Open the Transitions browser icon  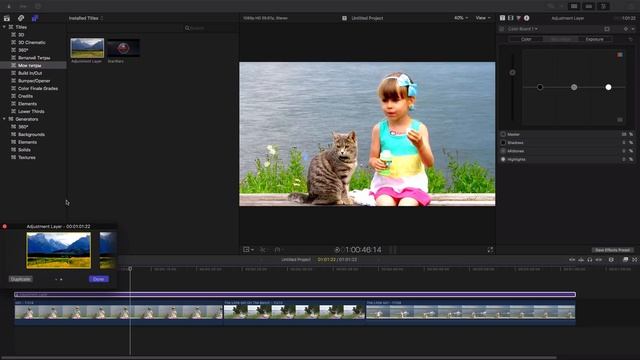pos(635,260)
